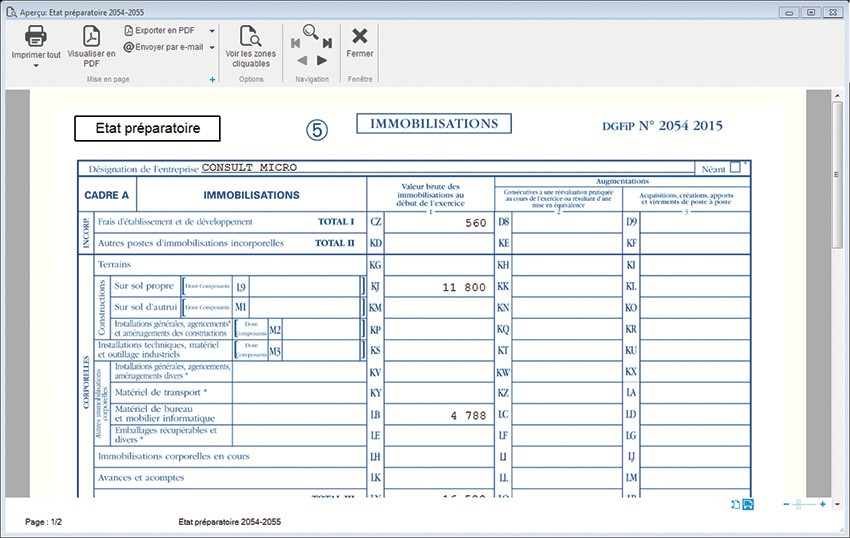Click the zoom slider handle
The height and width of the screenshot is (538, 850).
(797, 505)
